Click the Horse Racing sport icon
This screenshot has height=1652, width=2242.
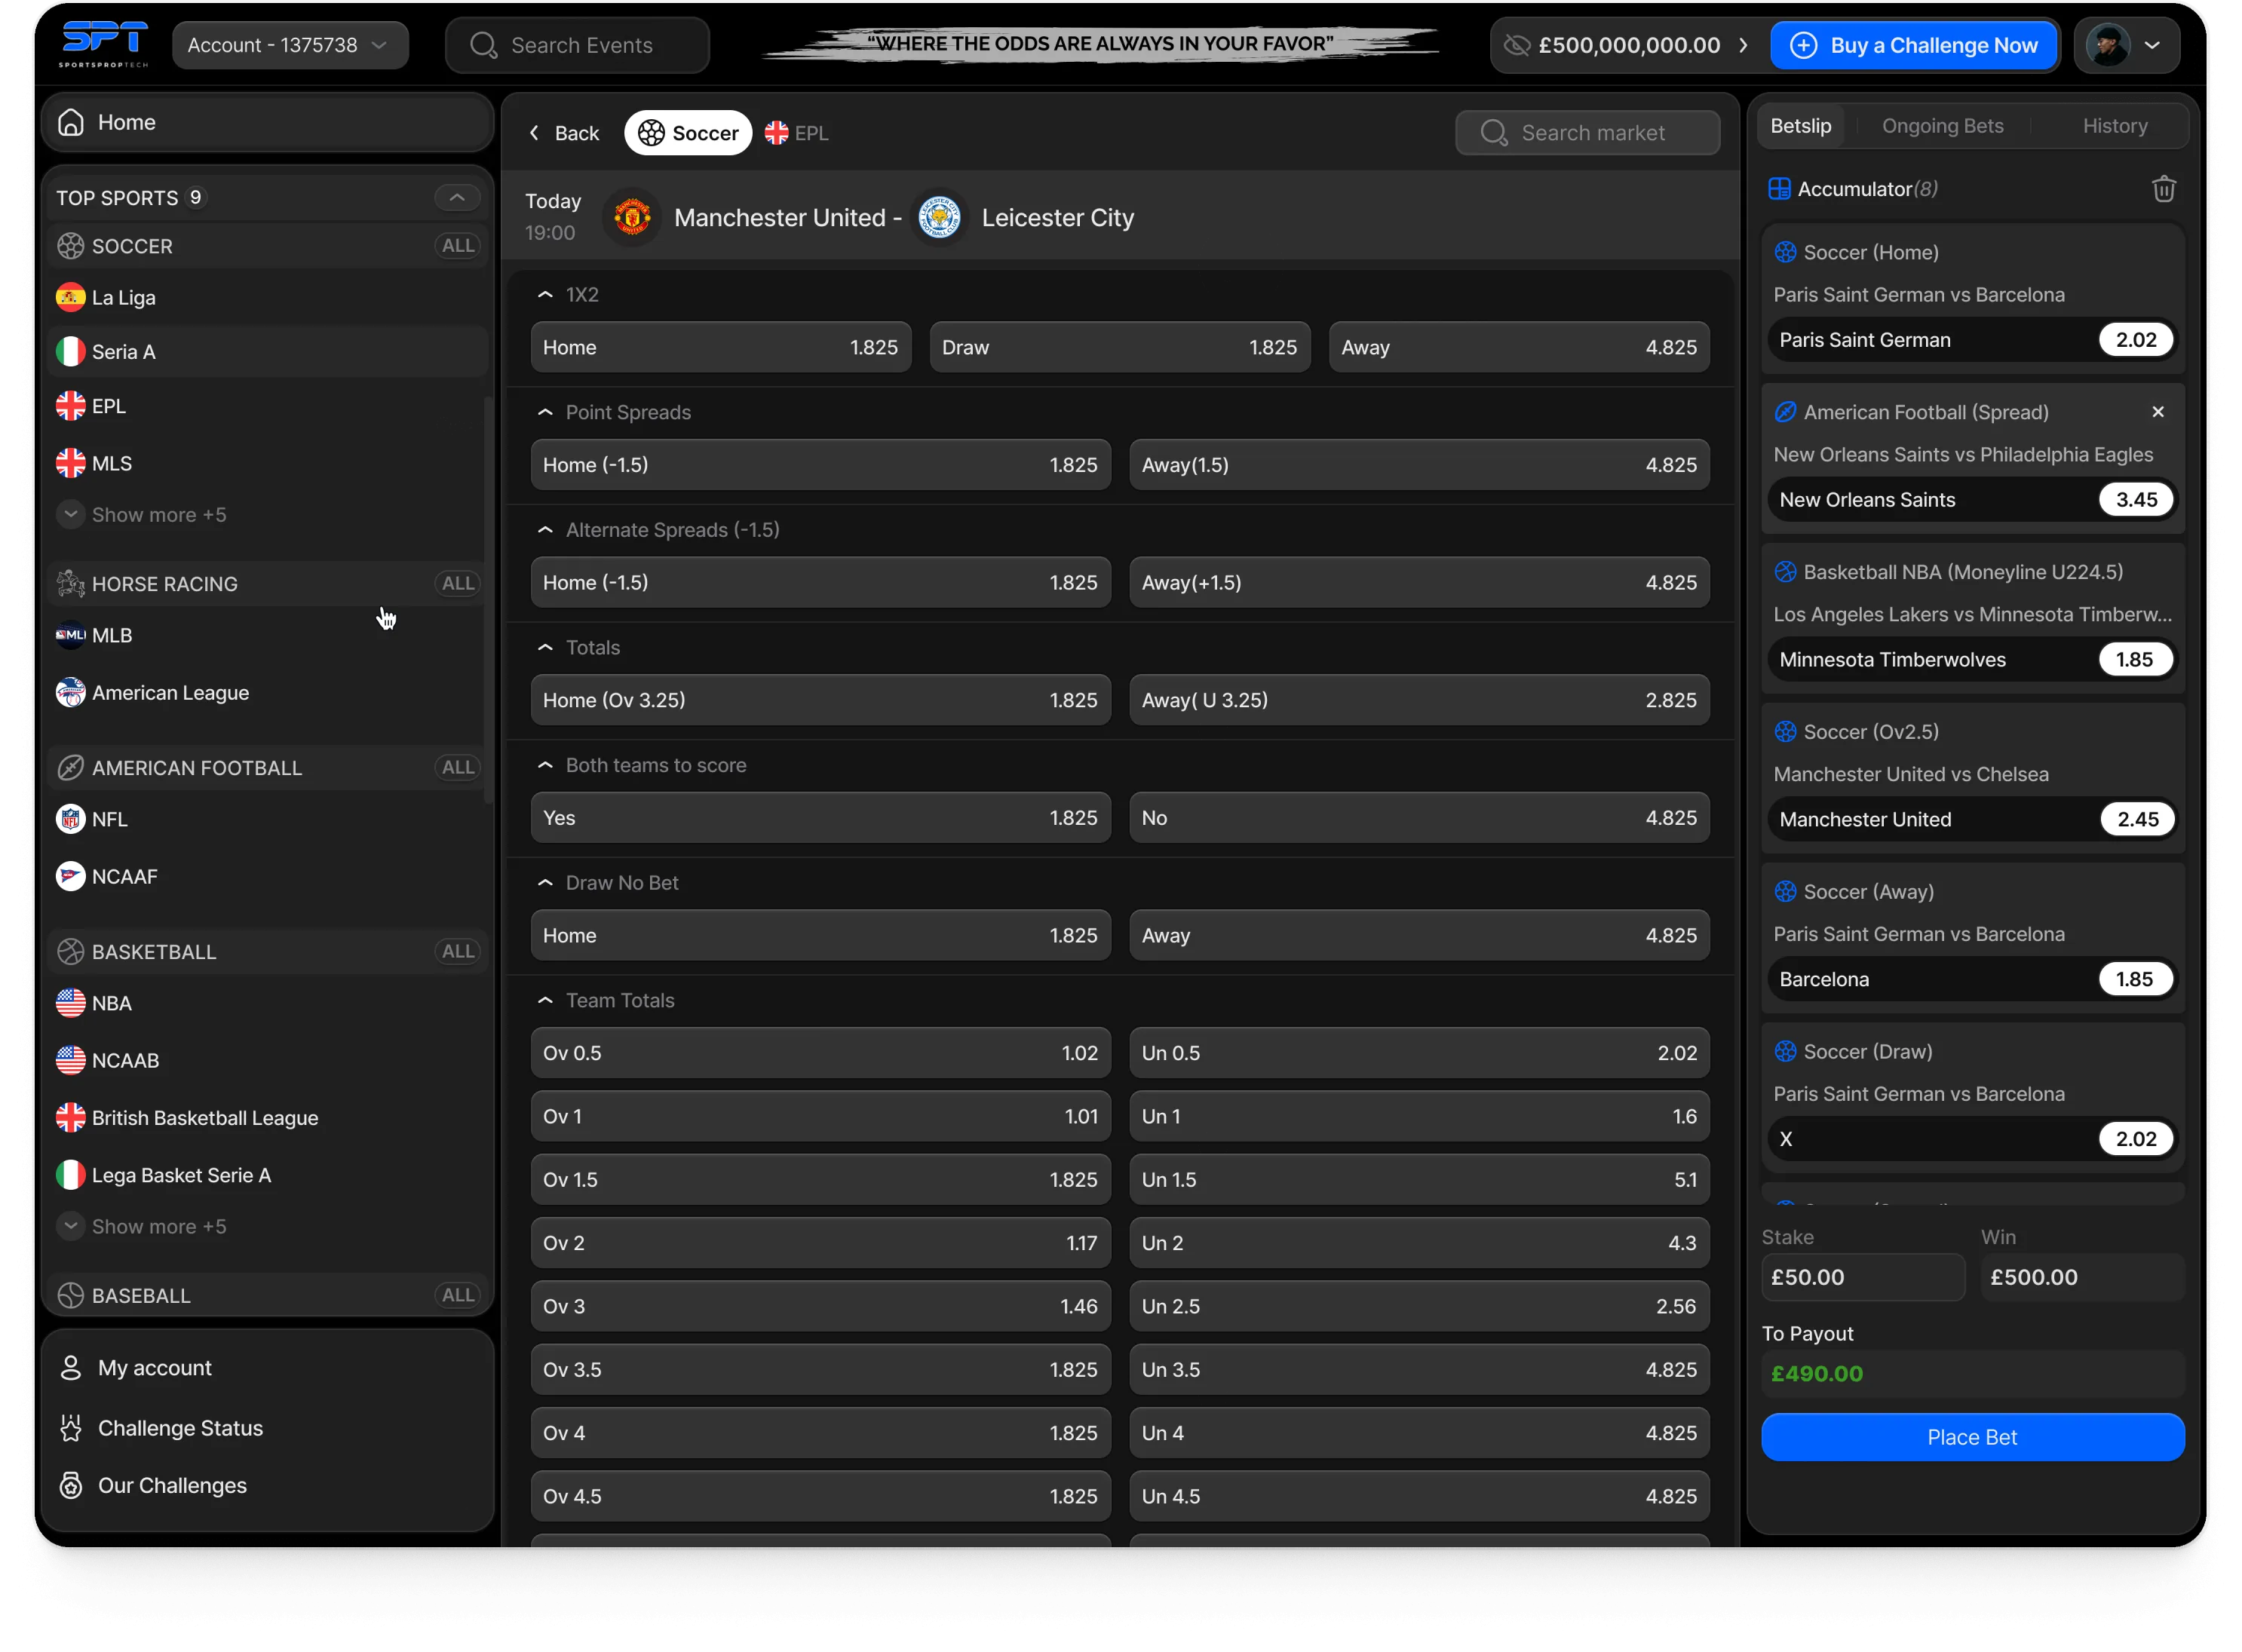click(70, 583)
